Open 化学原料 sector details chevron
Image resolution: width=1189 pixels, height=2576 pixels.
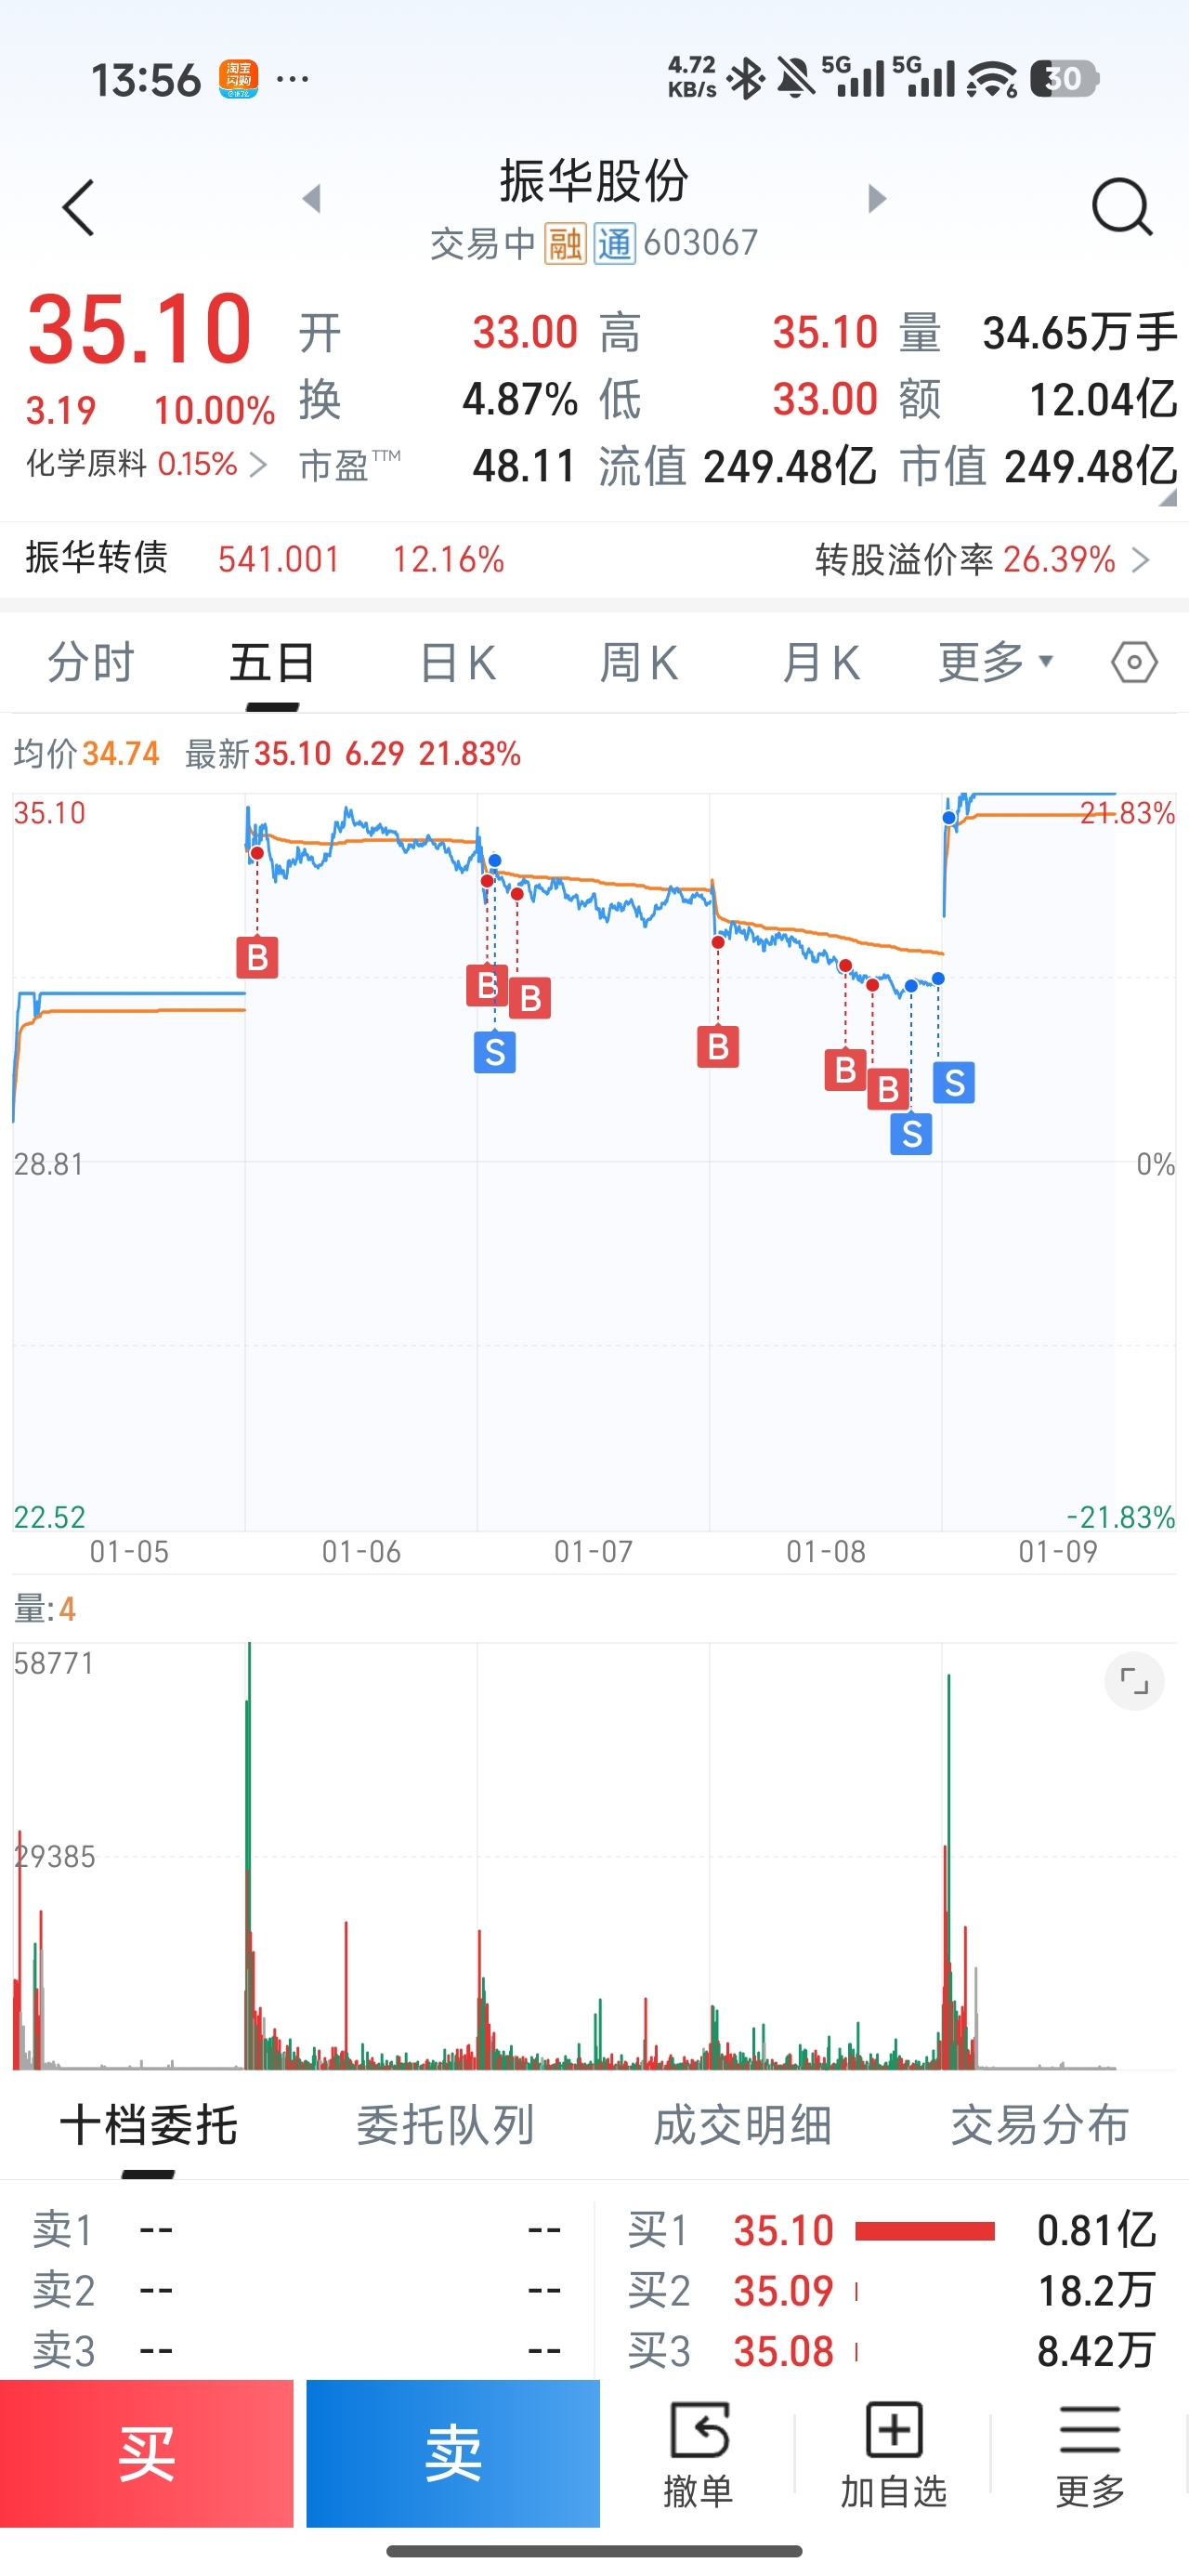(x=258, y=464)
